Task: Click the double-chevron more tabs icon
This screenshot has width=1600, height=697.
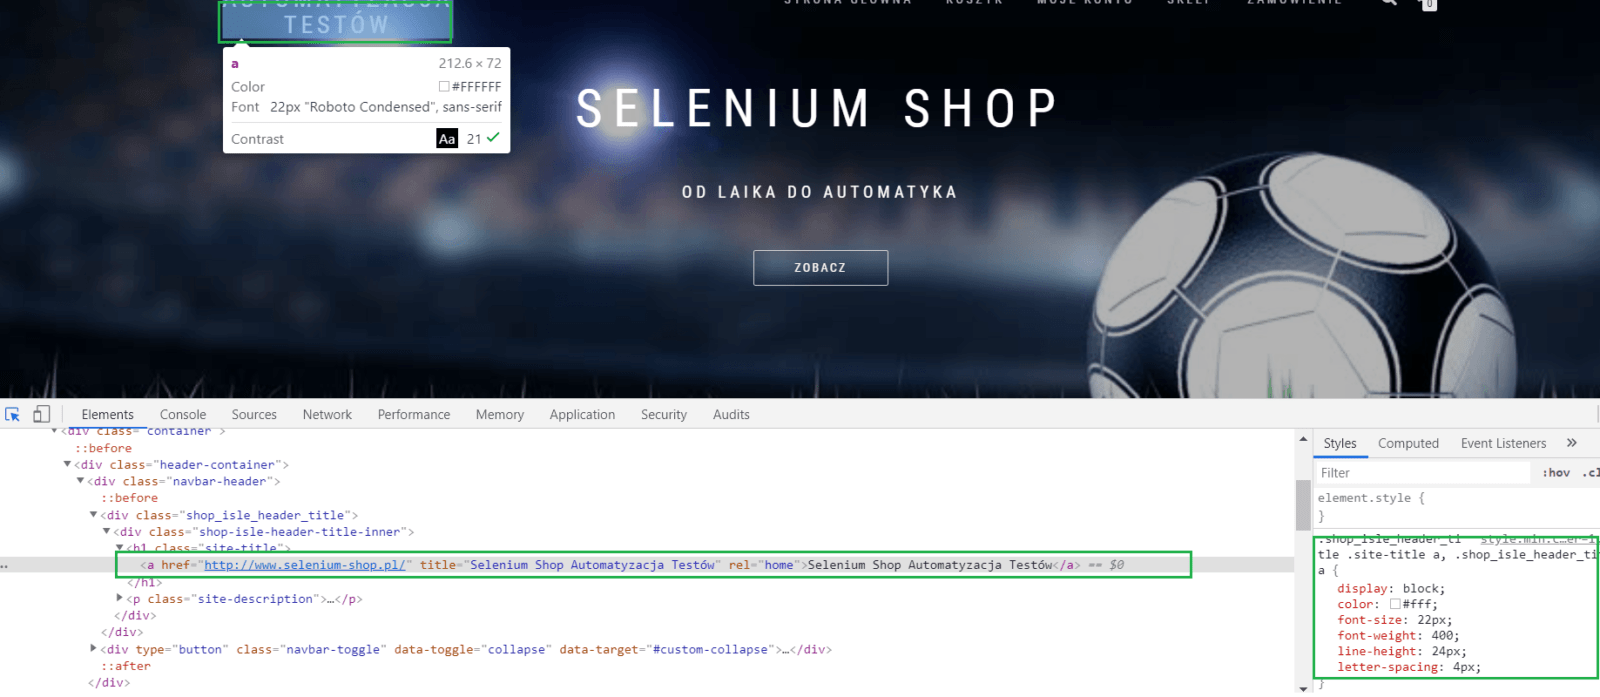Action: 1571,443
